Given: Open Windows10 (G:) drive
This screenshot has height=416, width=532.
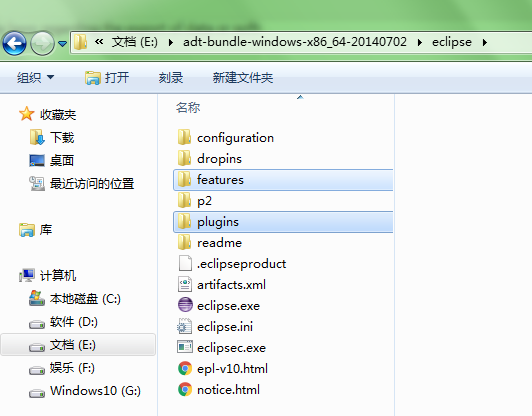Looking at the screenshot, I should 95,391.
